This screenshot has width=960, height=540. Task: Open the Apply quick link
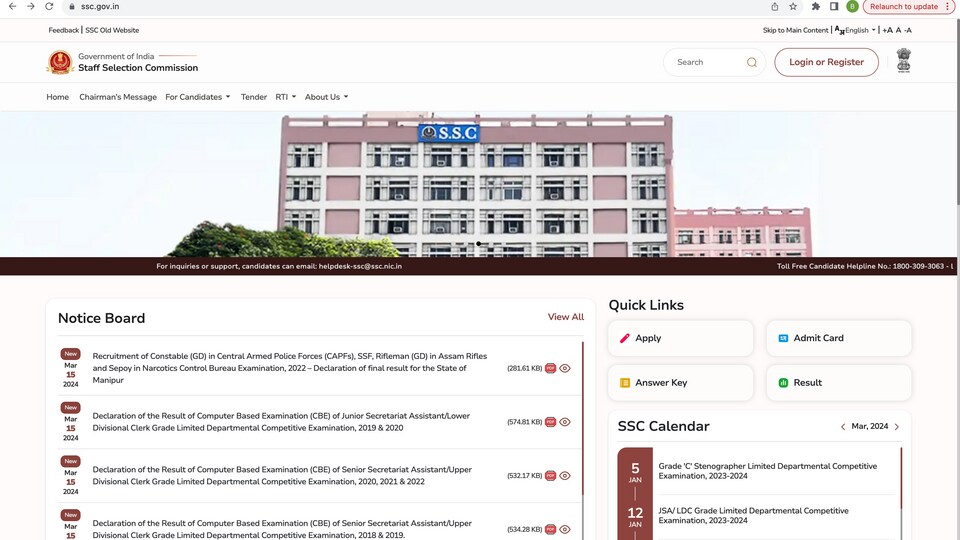tap(680, 338)
